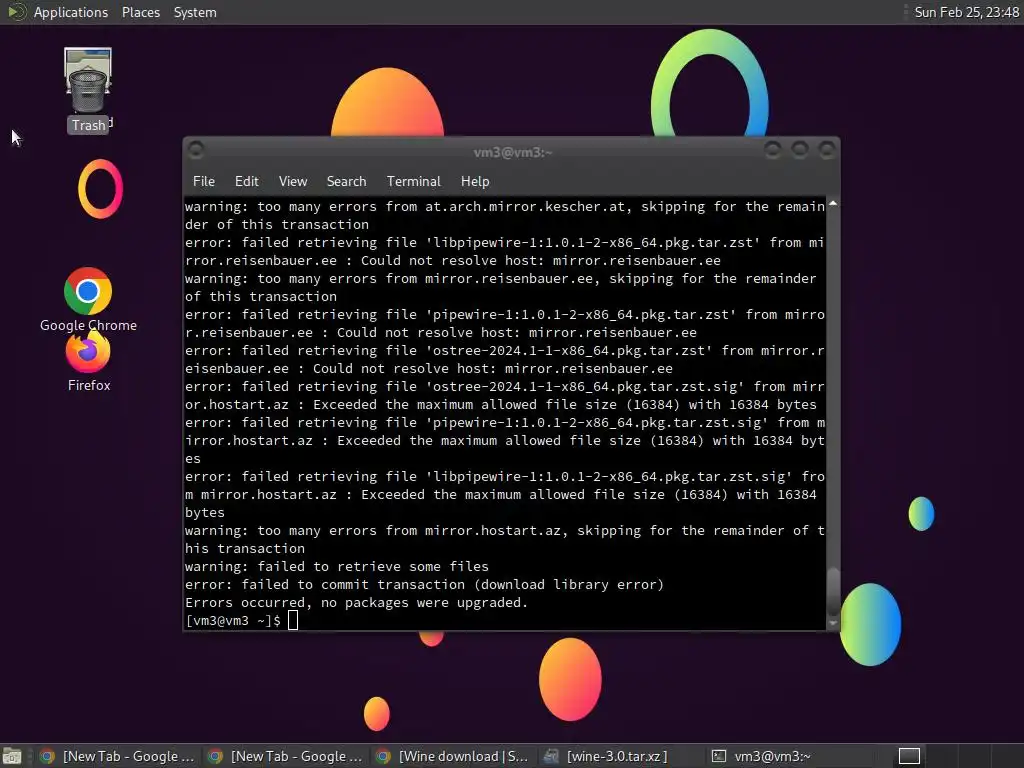1024x768 pixels.
Task: Click the terminal prompt input line
Action: coord(504,620)
